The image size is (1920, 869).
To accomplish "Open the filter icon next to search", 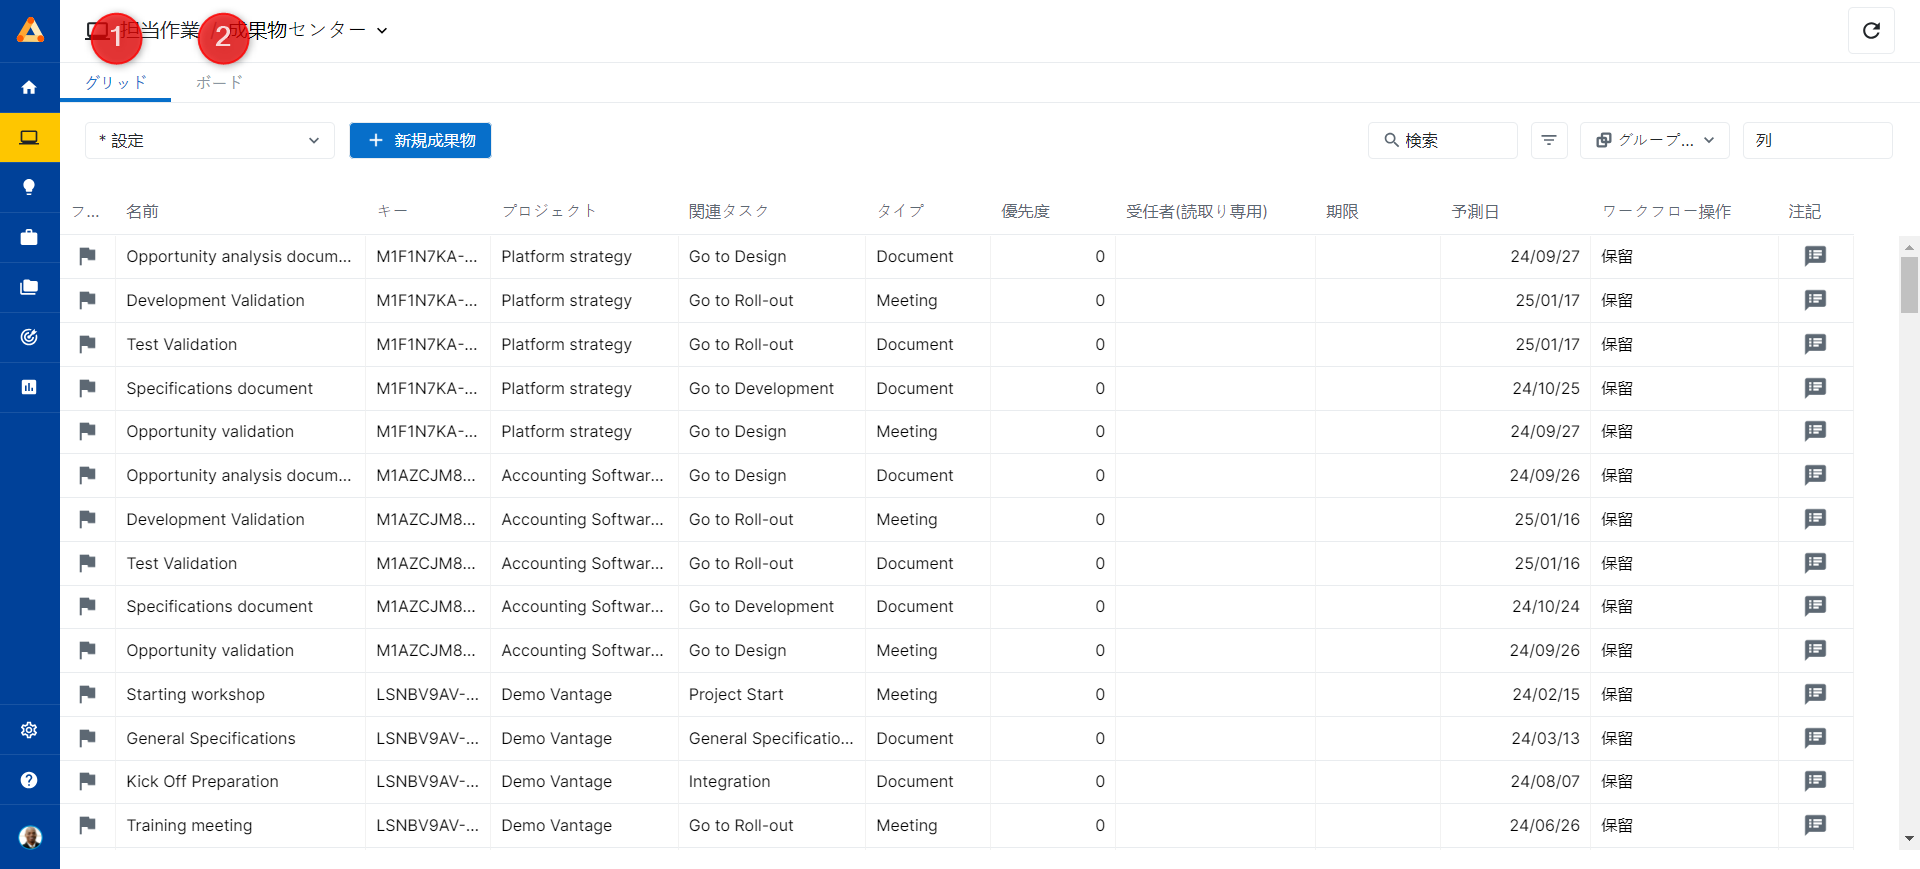I will point(1548,140).
